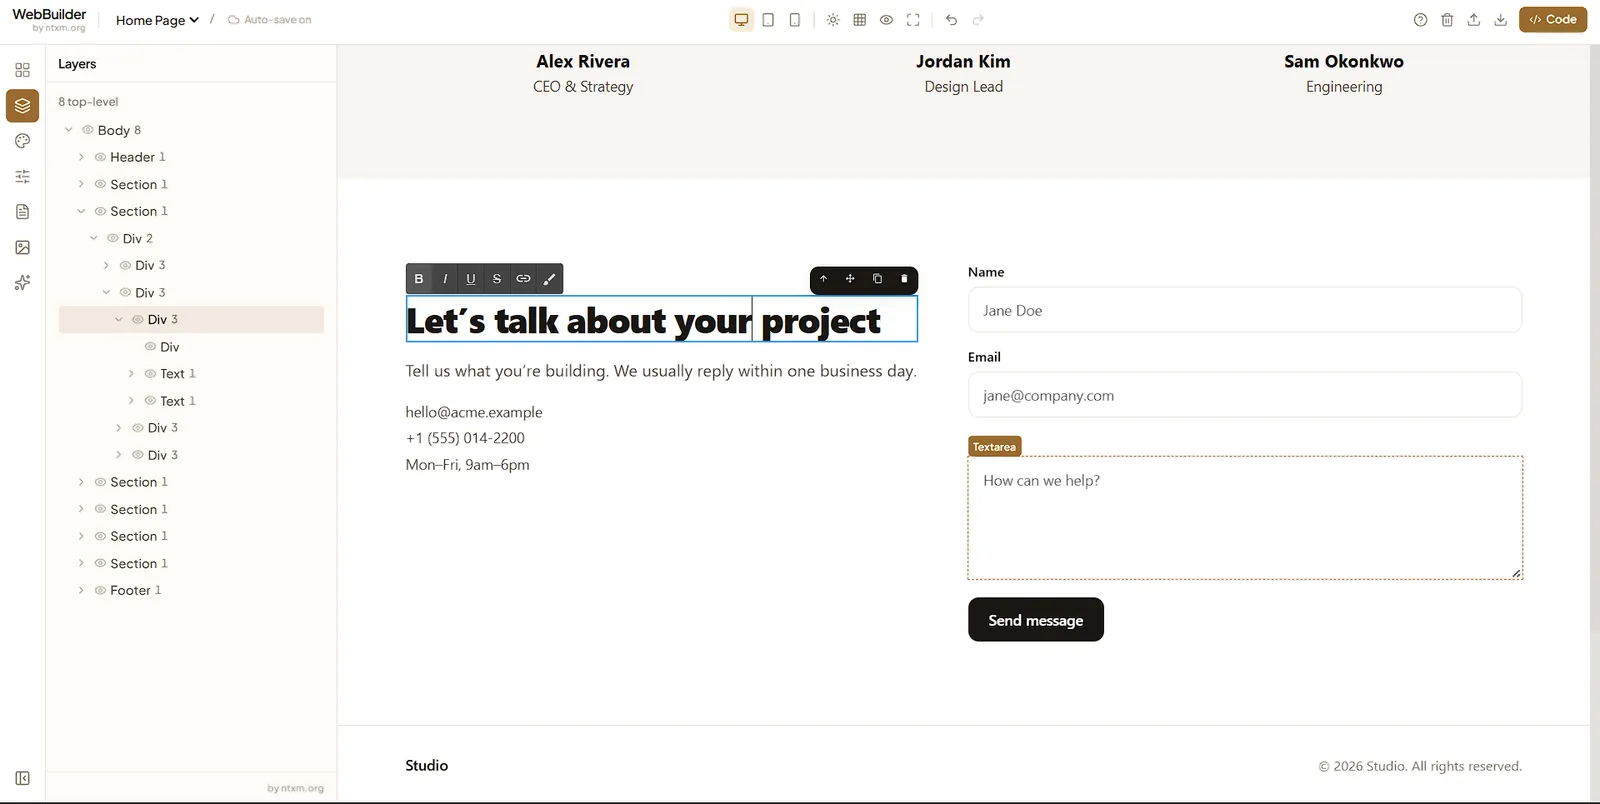The height and width of the screenshot is (804, 1600).
Task: Open the help icon
Action: pyautogui.click(x=1420, y=20)
